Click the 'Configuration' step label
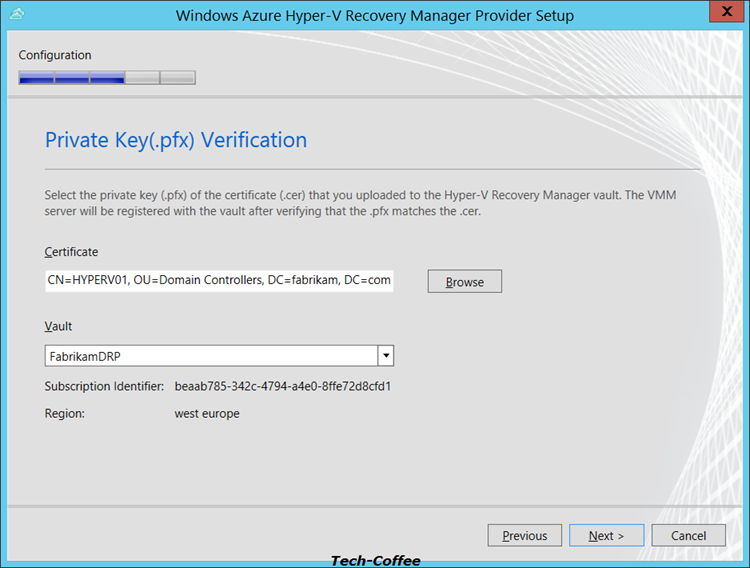 55,55
